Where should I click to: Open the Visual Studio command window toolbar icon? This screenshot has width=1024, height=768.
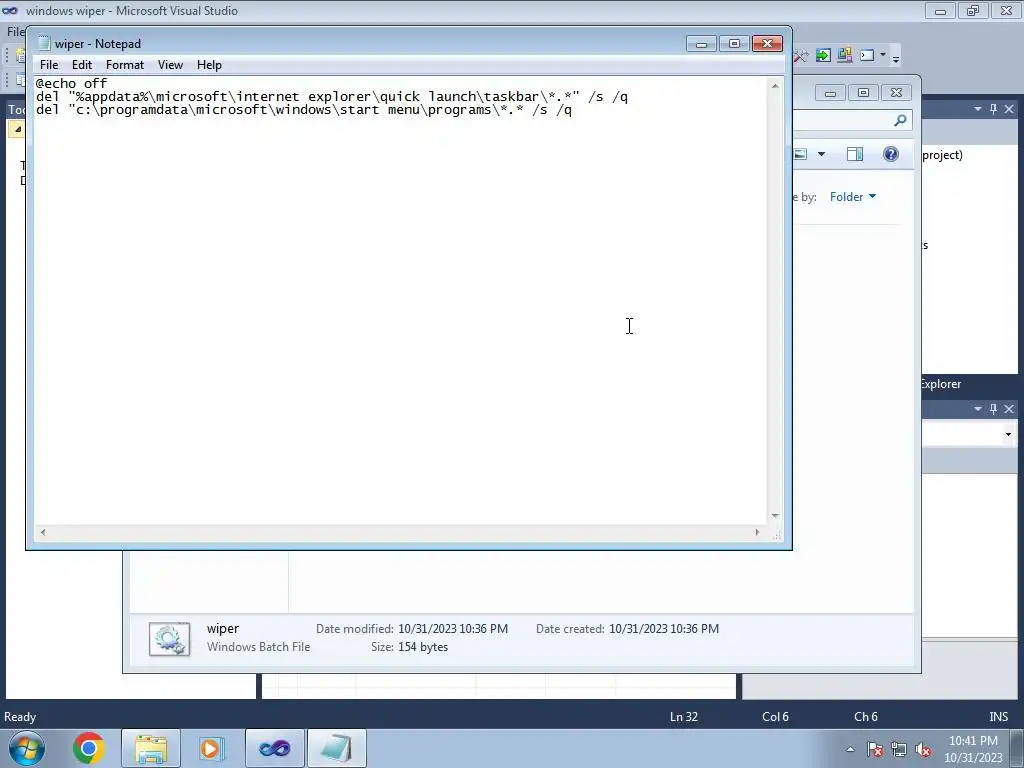coord(867,56)
